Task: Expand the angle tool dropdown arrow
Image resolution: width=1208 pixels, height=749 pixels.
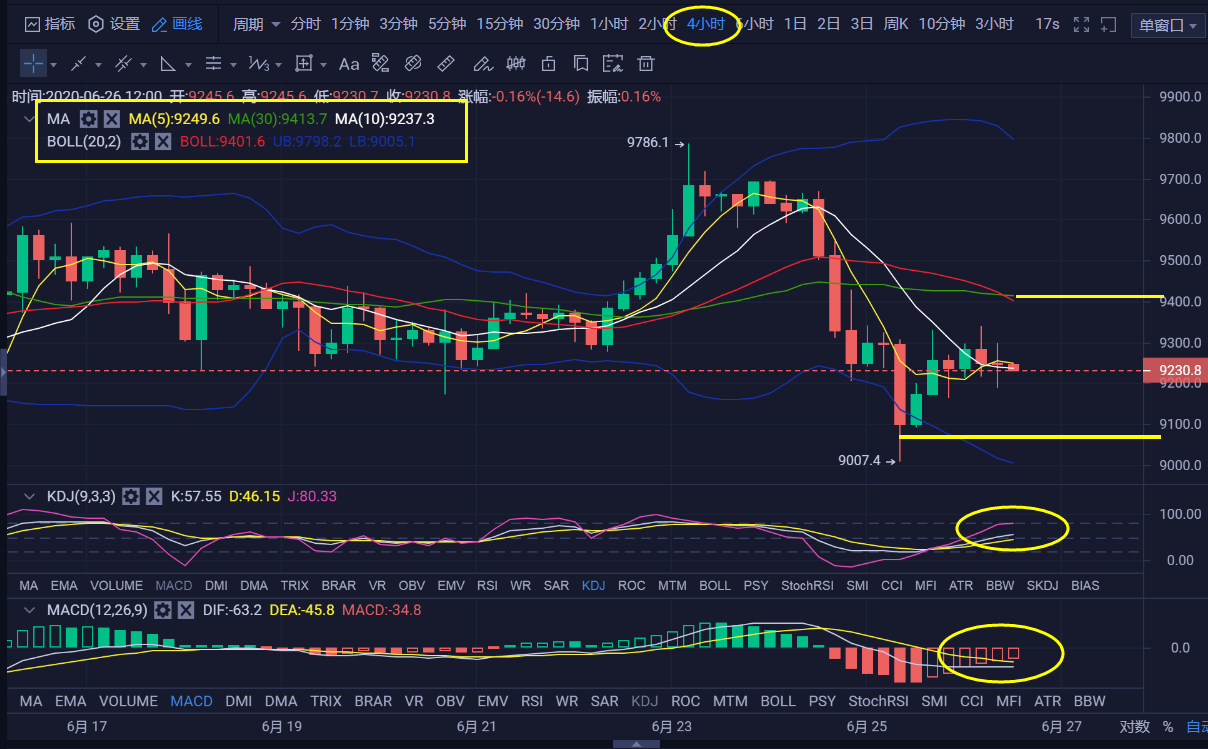Action: point(188,65)
